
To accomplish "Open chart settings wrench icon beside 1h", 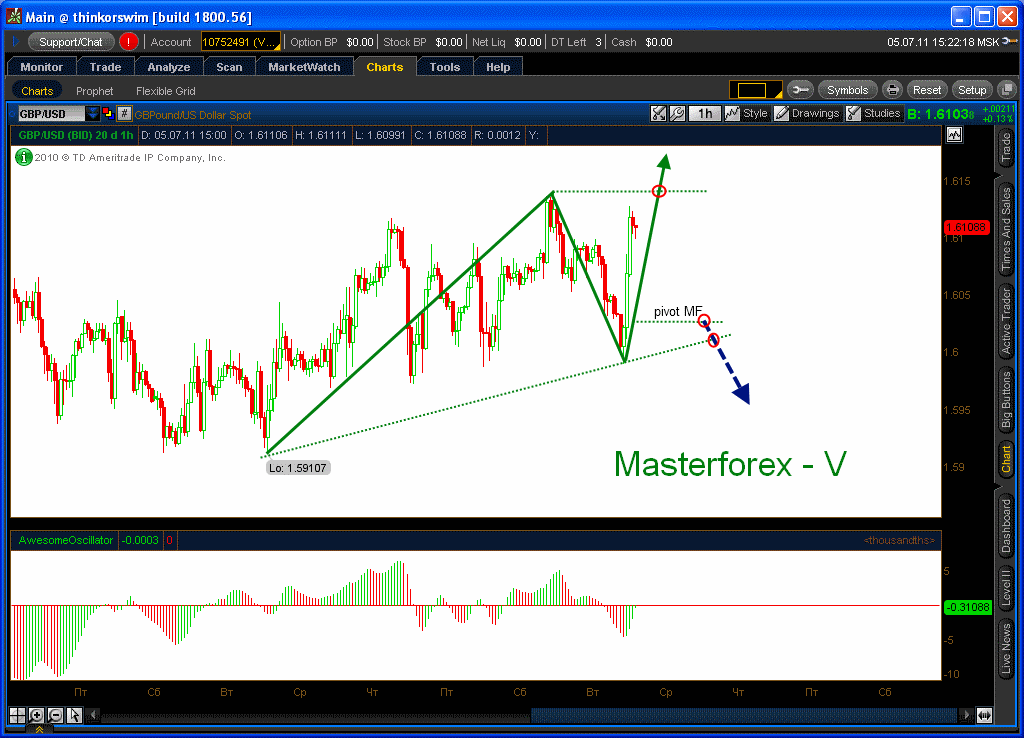I will tap(677, 114).
